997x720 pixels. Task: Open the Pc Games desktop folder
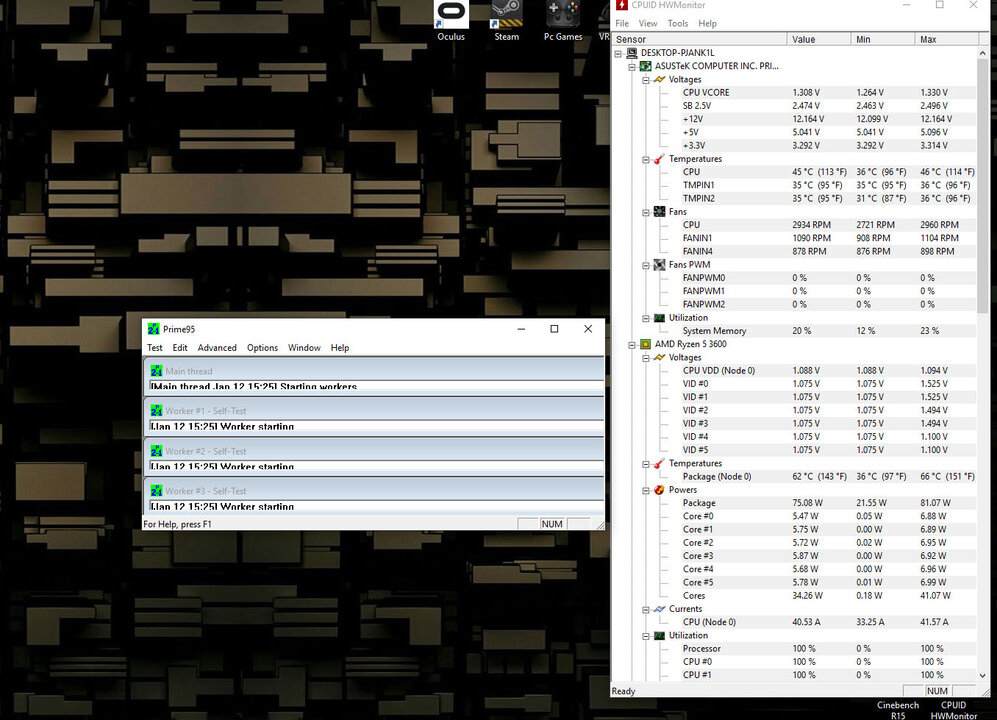[x=563, y=20]
